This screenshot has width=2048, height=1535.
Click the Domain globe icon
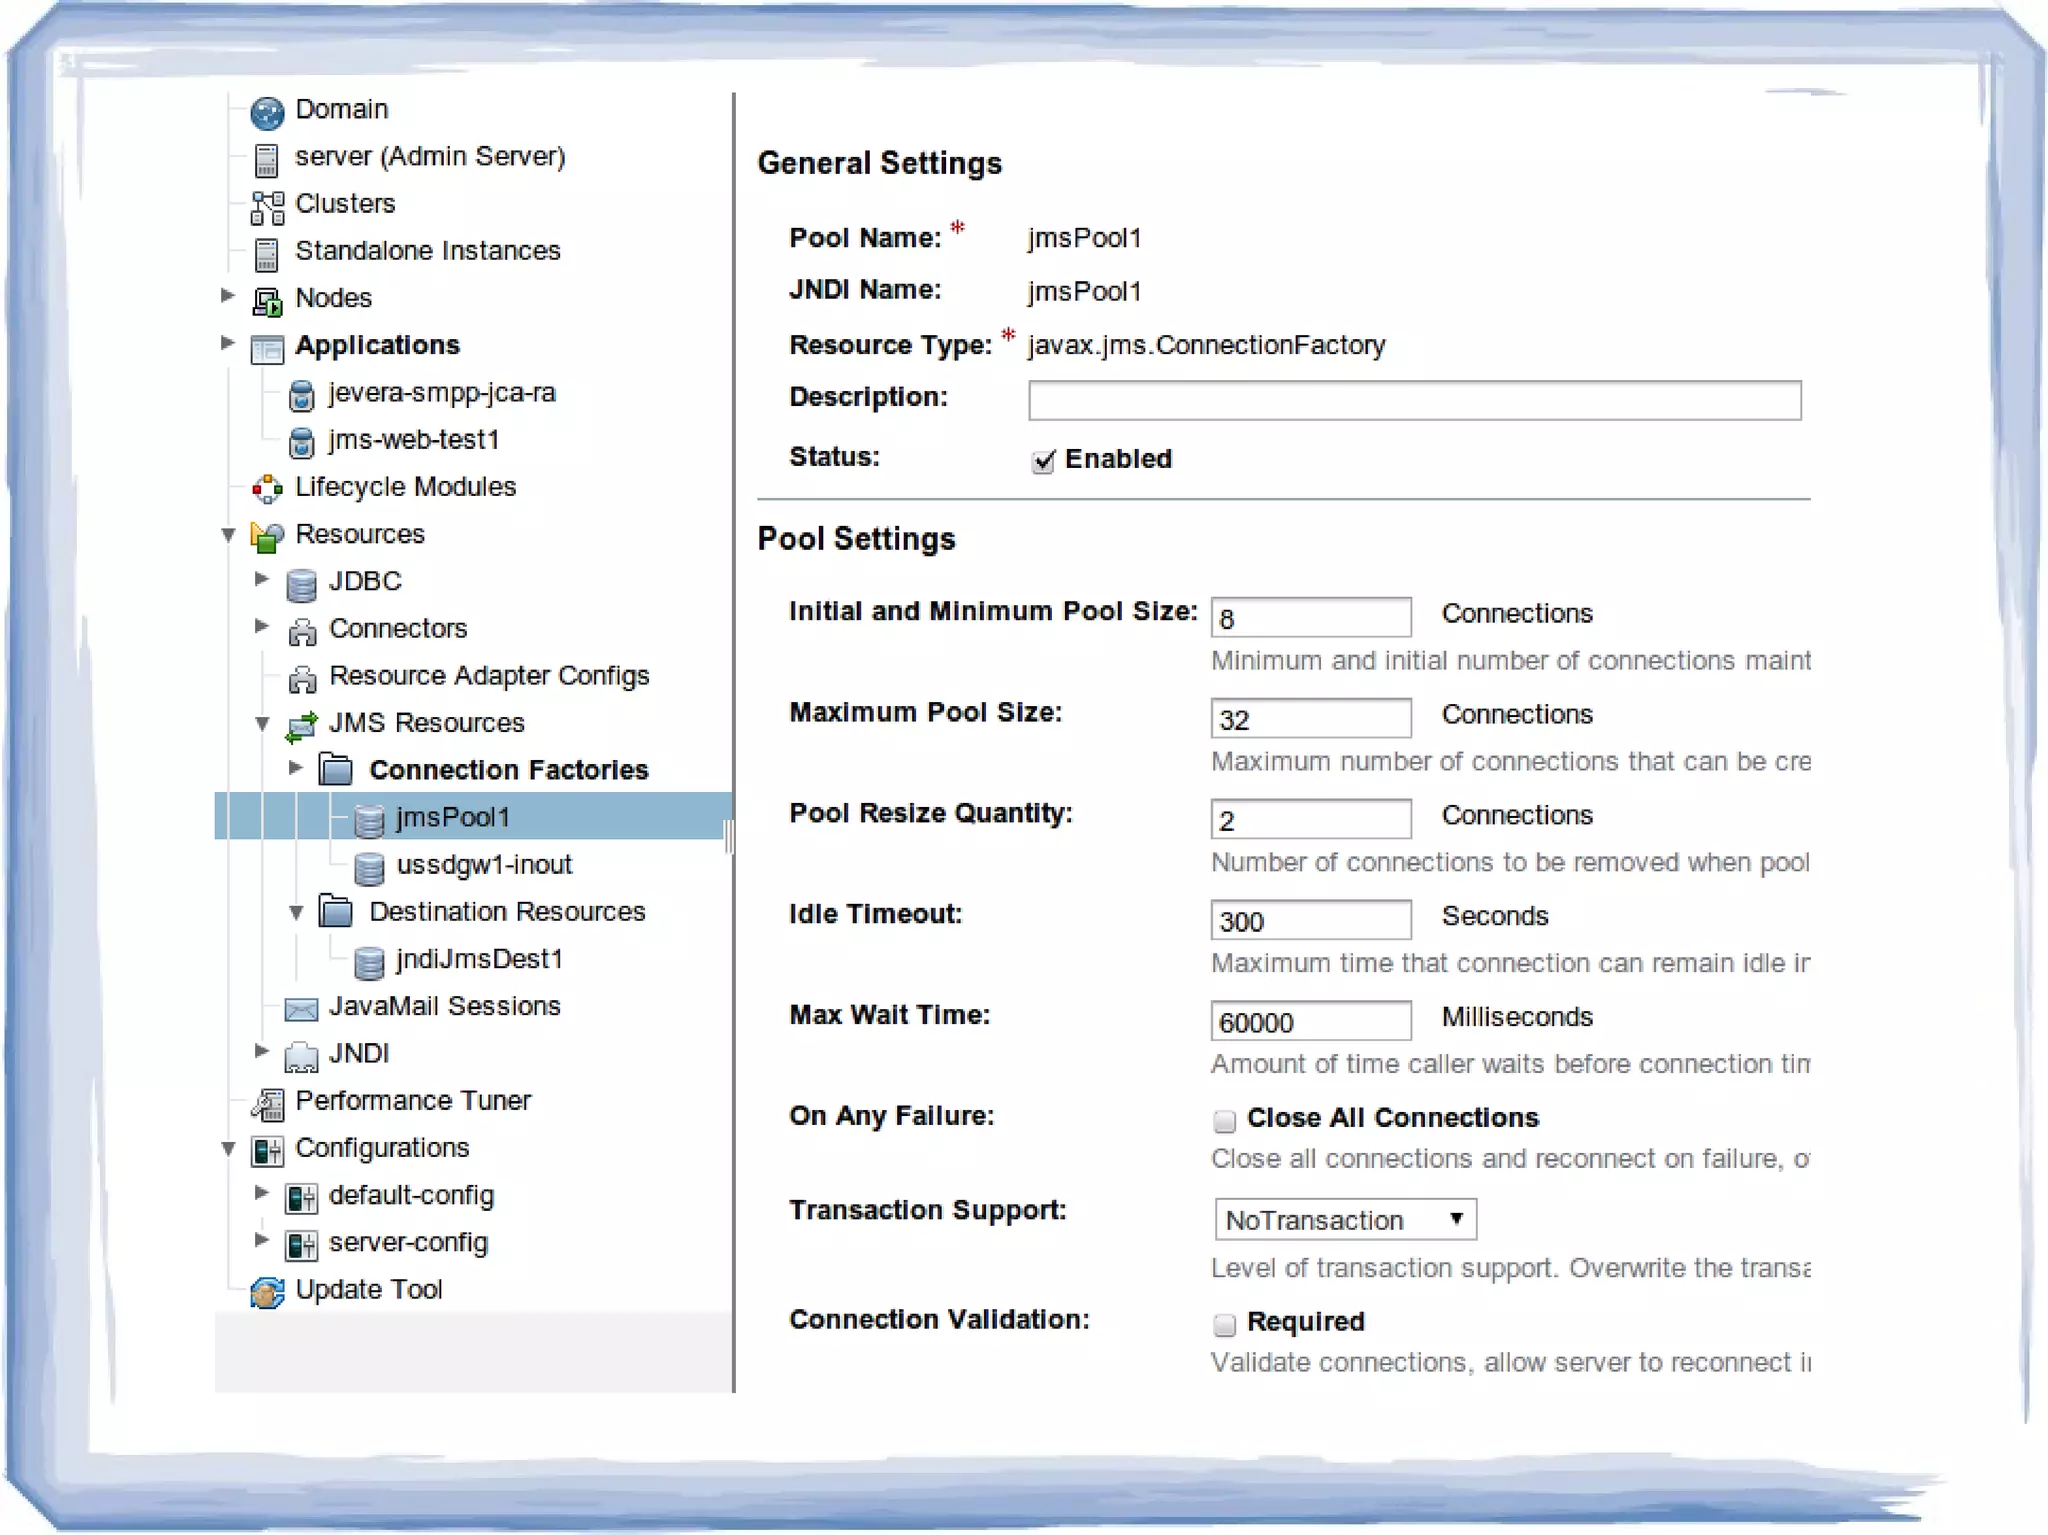[x=267, y=113]
